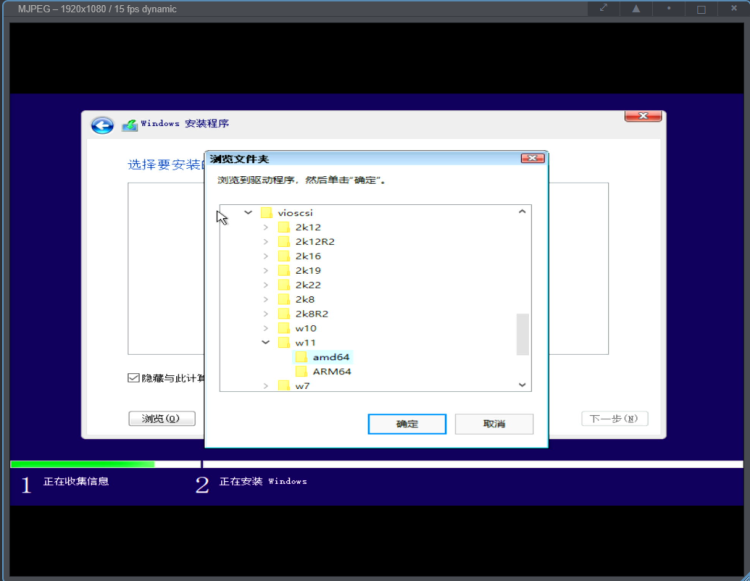The width and height of the screenshot is (750, 581).
Task: Maximize the MJPEG viewer window
Action: (x=701, y=9)
